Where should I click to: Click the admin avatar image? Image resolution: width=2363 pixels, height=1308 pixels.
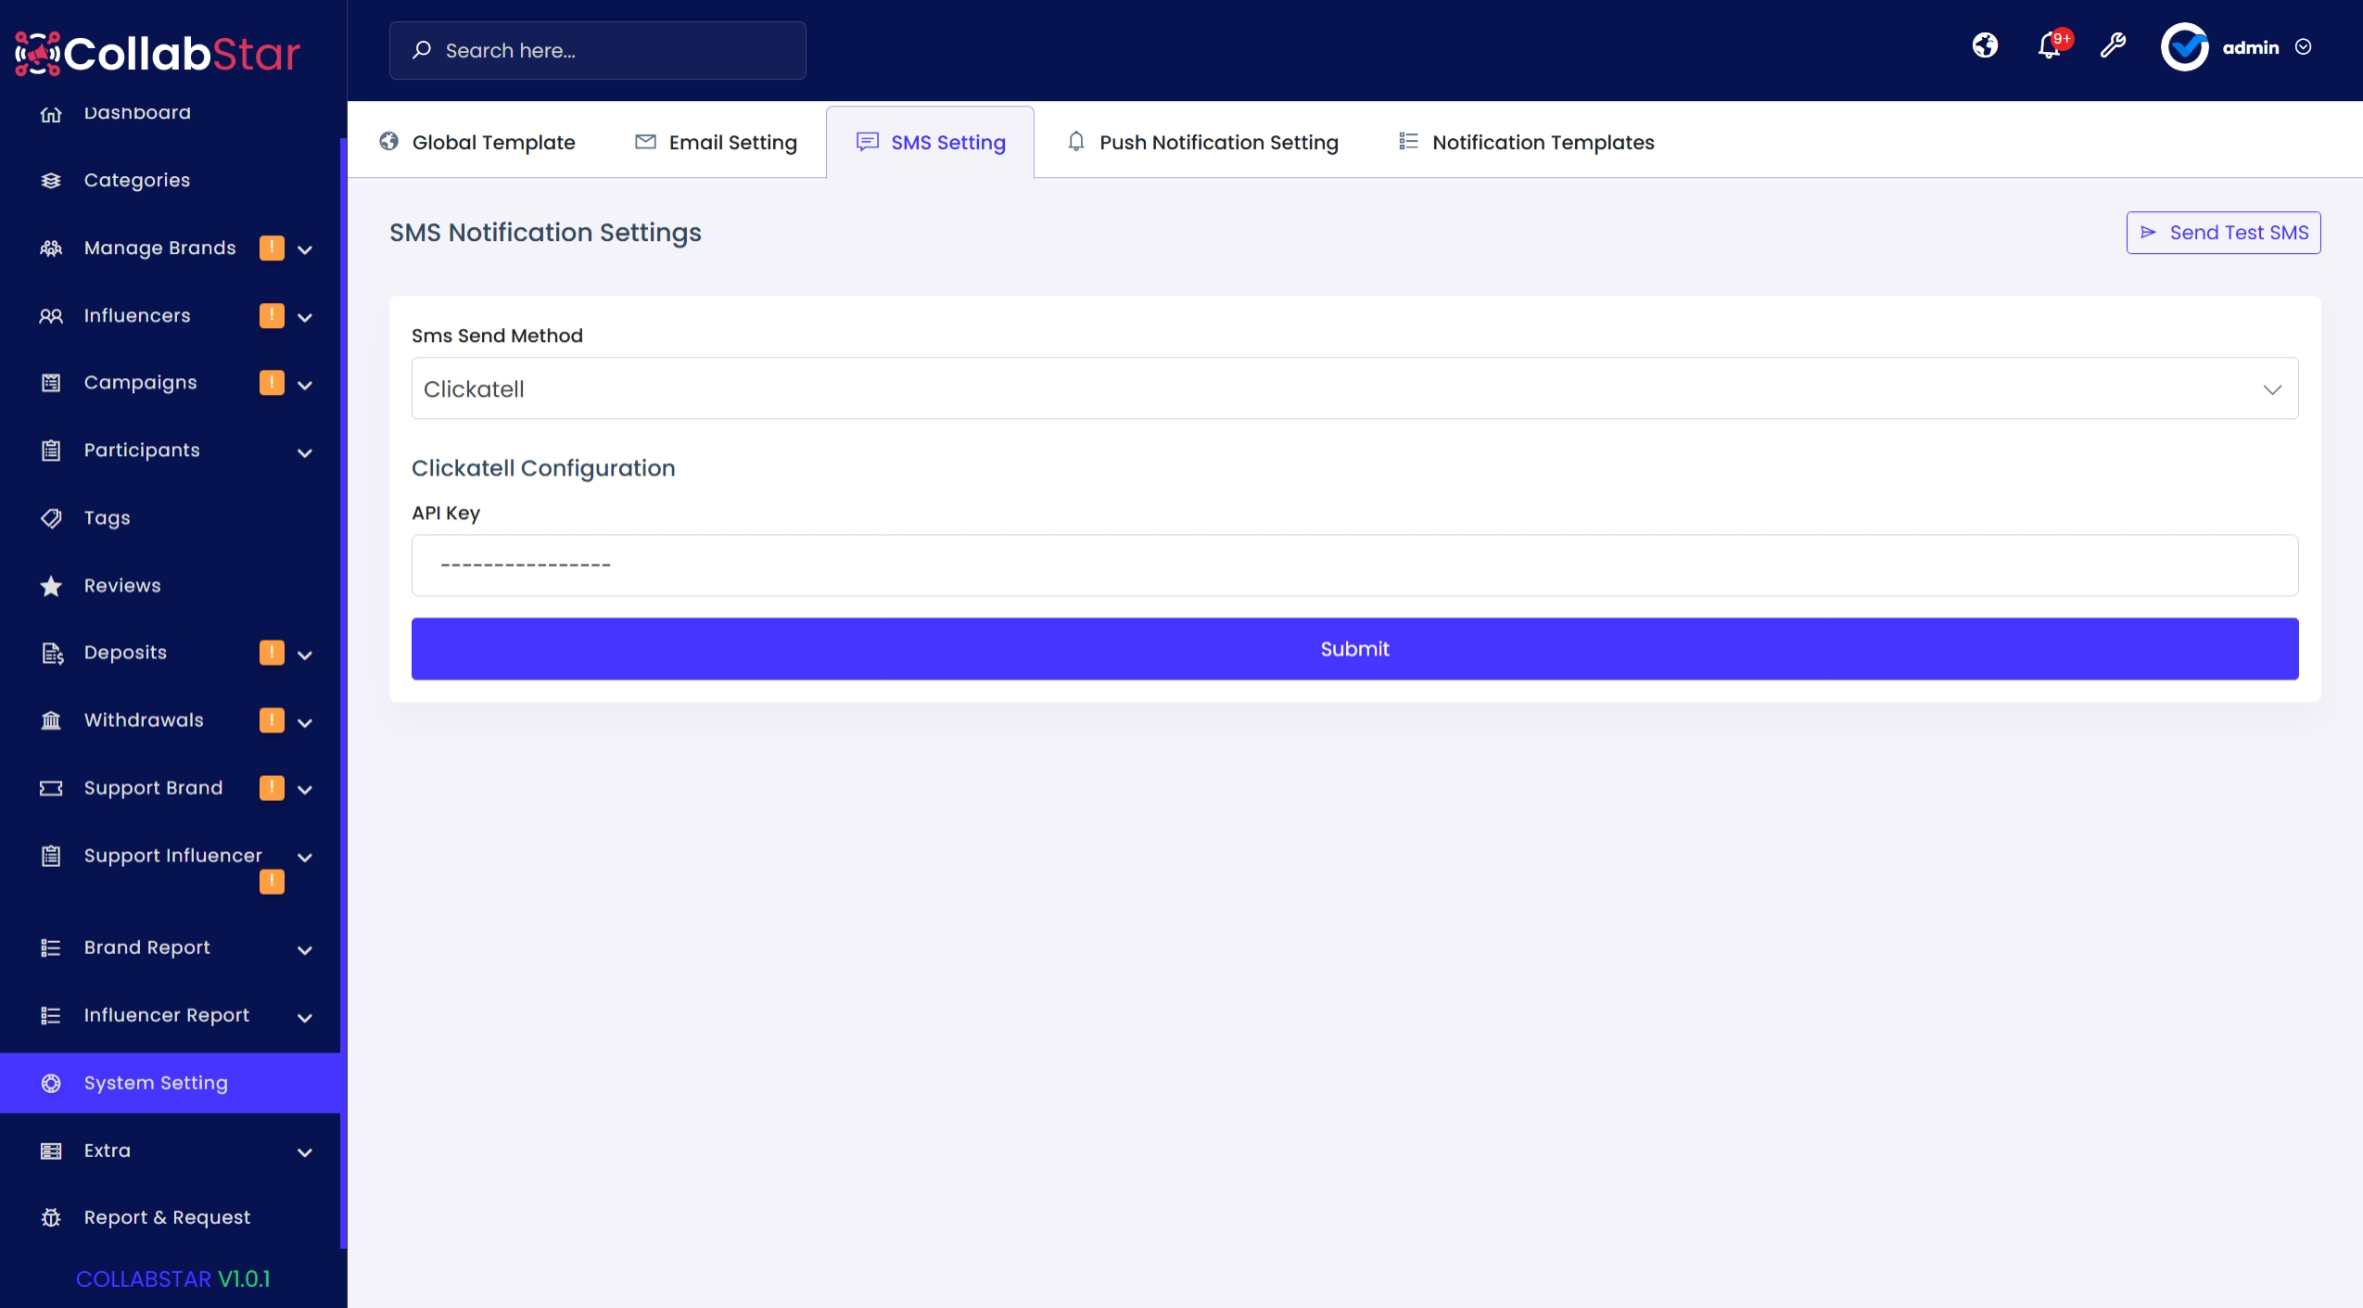[2185, 47]
